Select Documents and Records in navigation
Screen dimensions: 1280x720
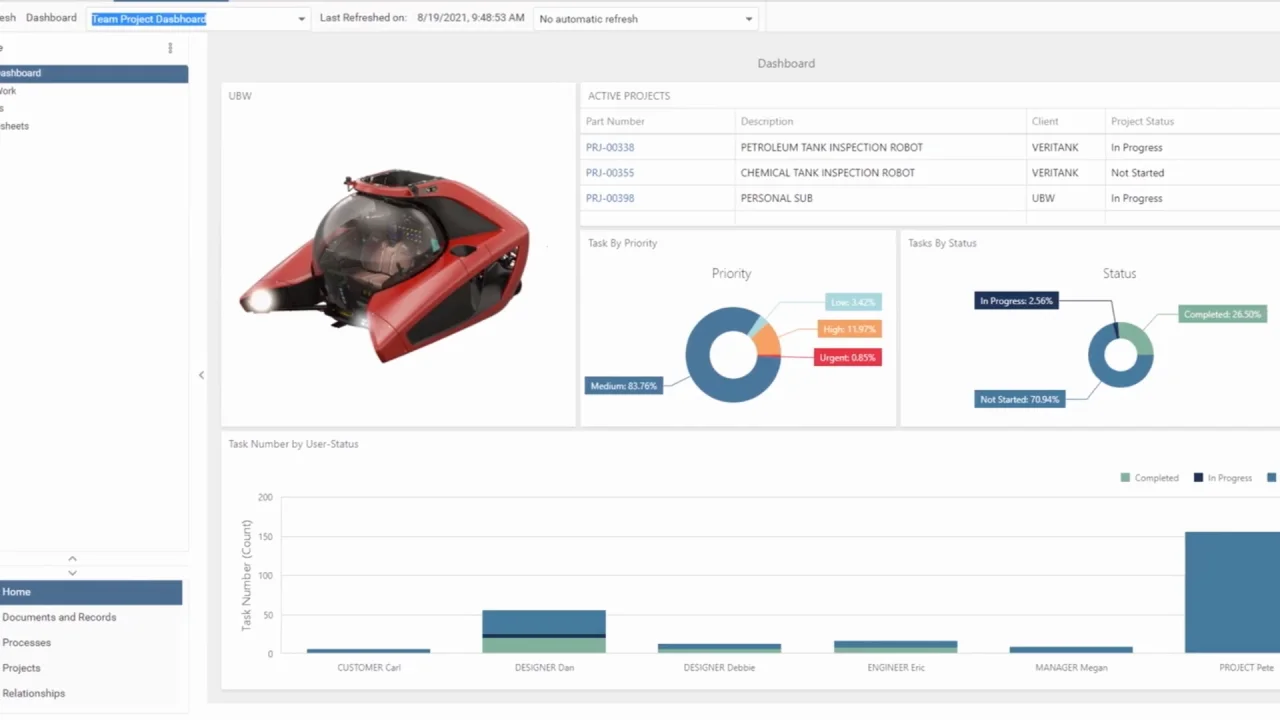pos(59,617)
